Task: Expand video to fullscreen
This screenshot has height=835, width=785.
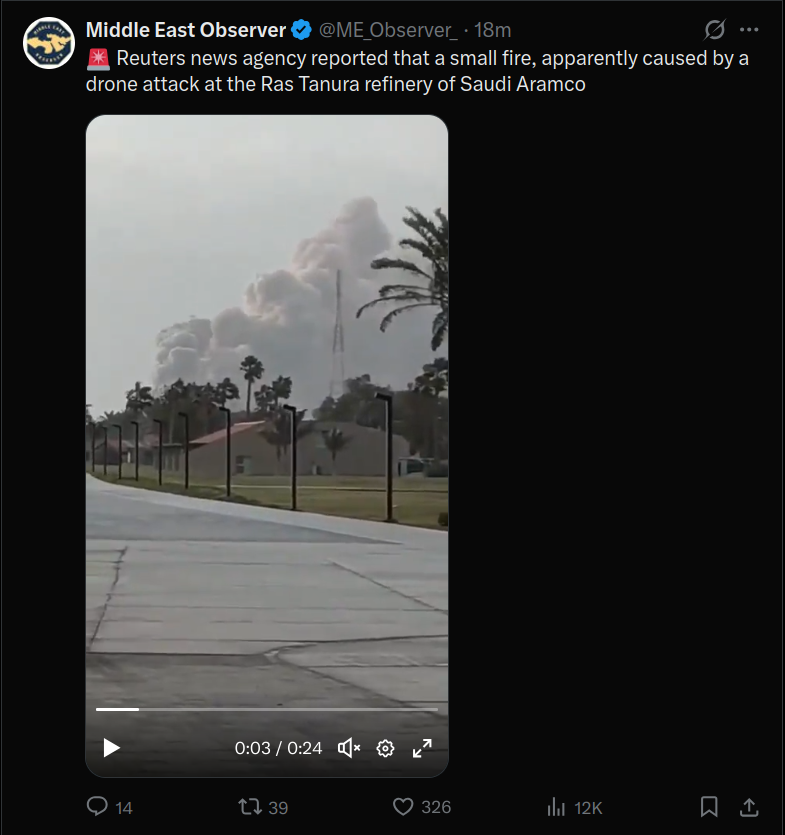Action: pyautogui.click(x=422, y=748)
